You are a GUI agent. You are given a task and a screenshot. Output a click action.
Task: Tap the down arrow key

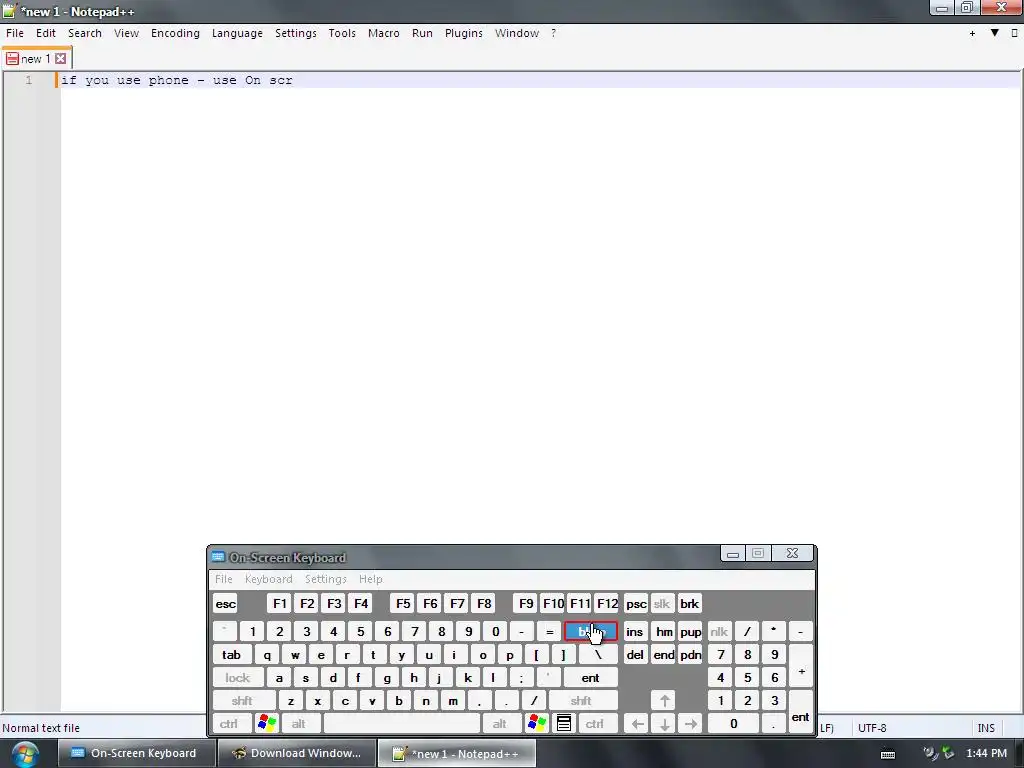tap(664, 724)
